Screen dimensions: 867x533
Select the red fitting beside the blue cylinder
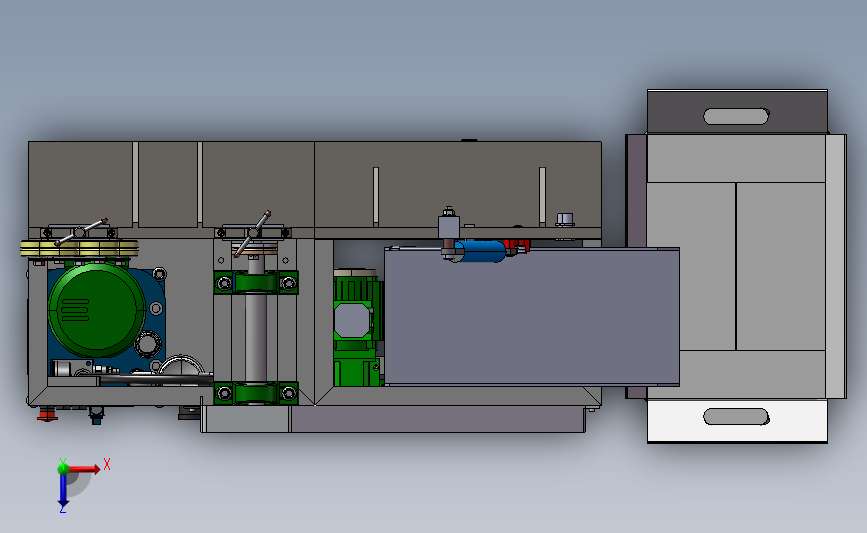(517, 245)
